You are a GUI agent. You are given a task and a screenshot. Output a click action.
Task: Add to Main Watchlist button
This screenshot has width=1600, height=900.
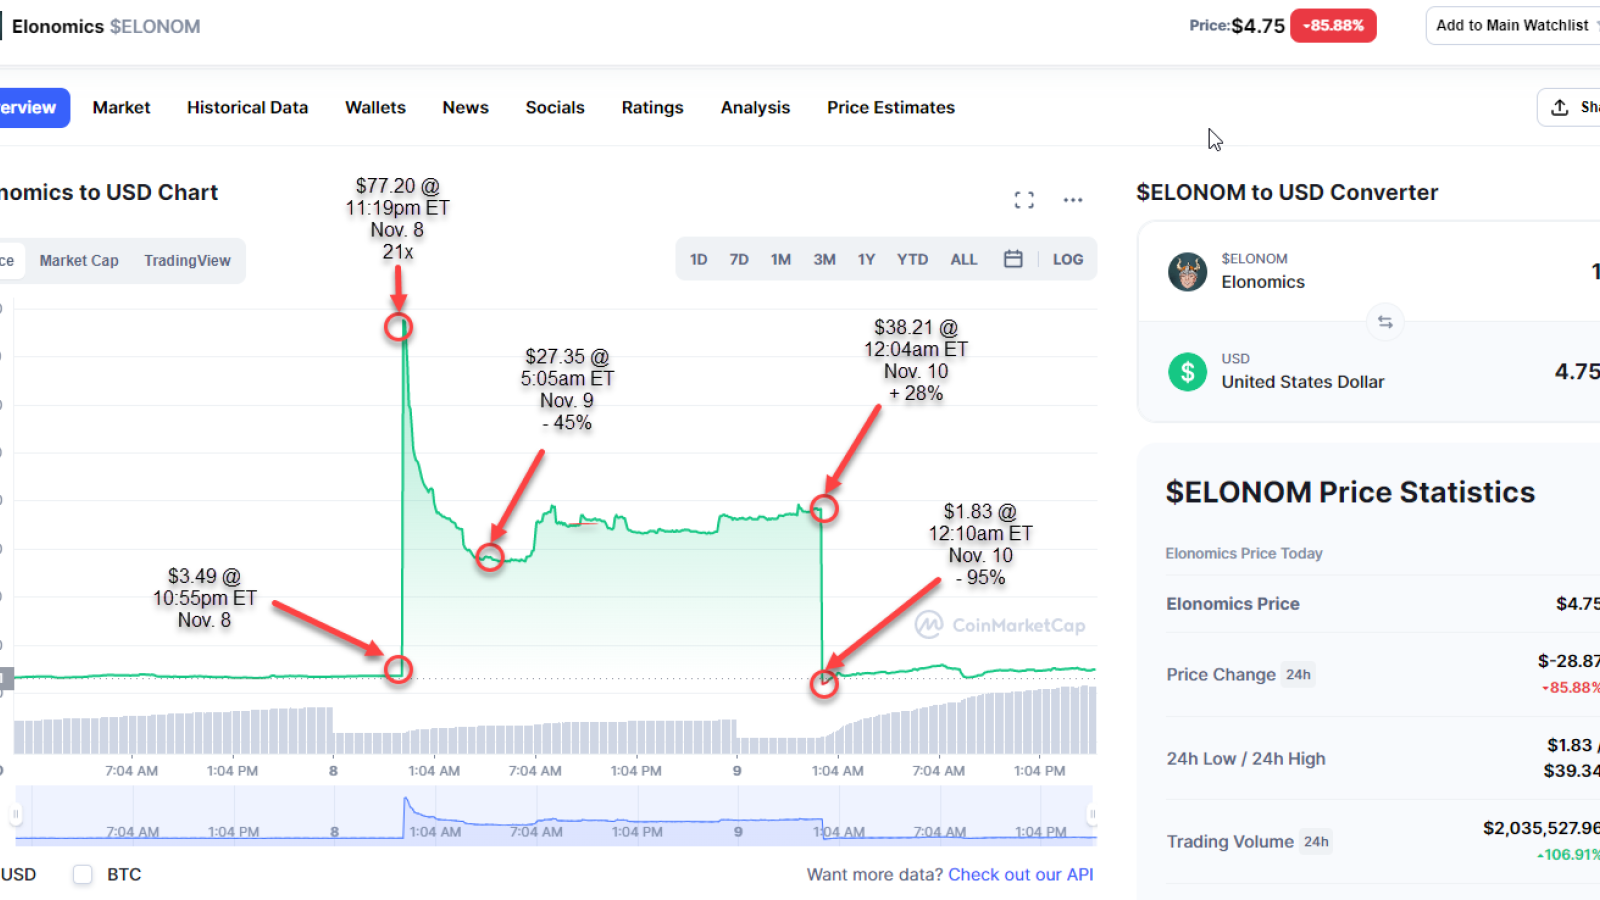pos(1514,25)
